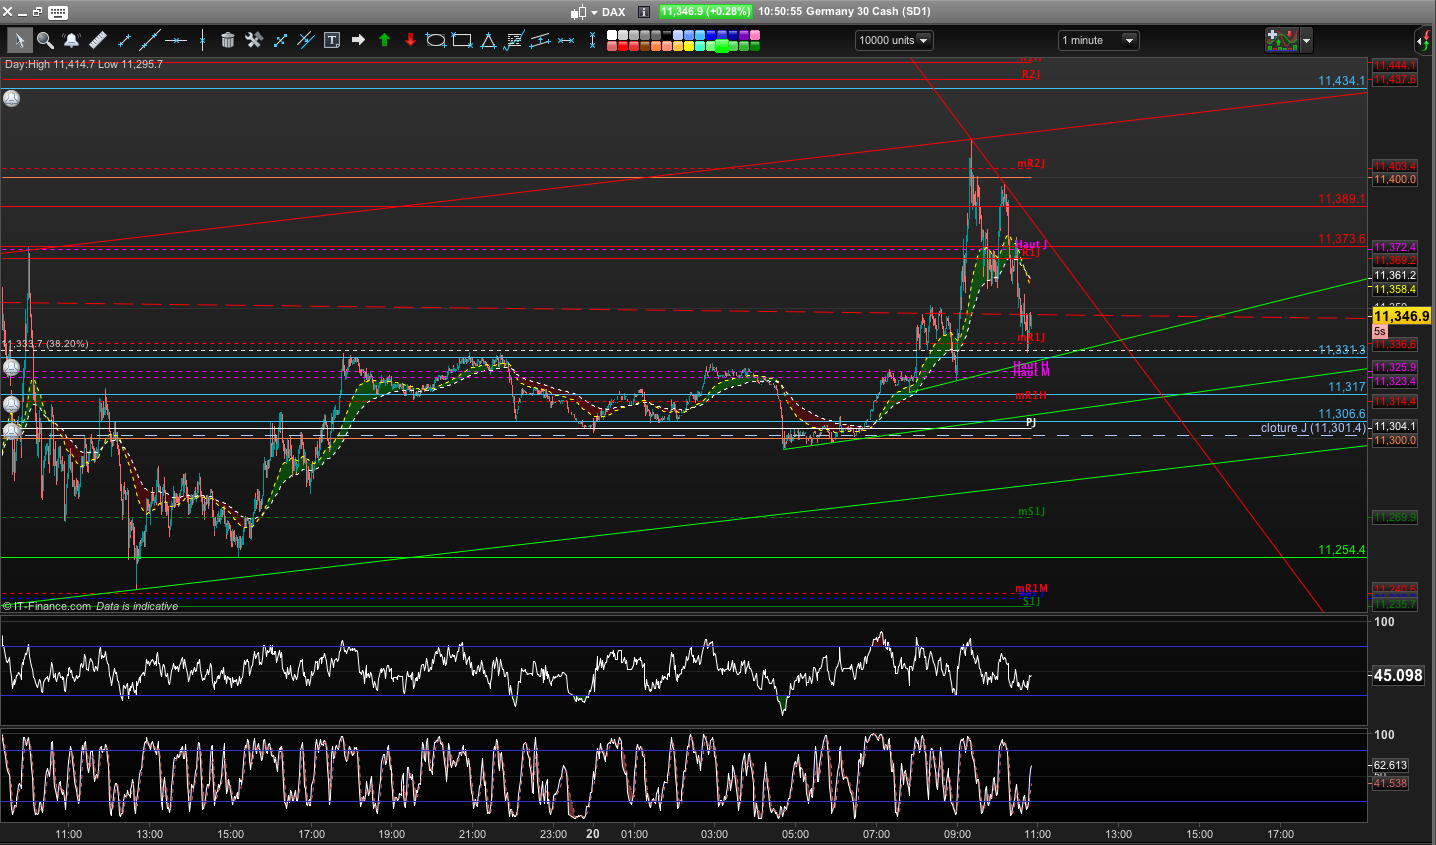1436x845 pixels.
Task: Click the 11,361.2 price axis tag
Action: 1394,275
